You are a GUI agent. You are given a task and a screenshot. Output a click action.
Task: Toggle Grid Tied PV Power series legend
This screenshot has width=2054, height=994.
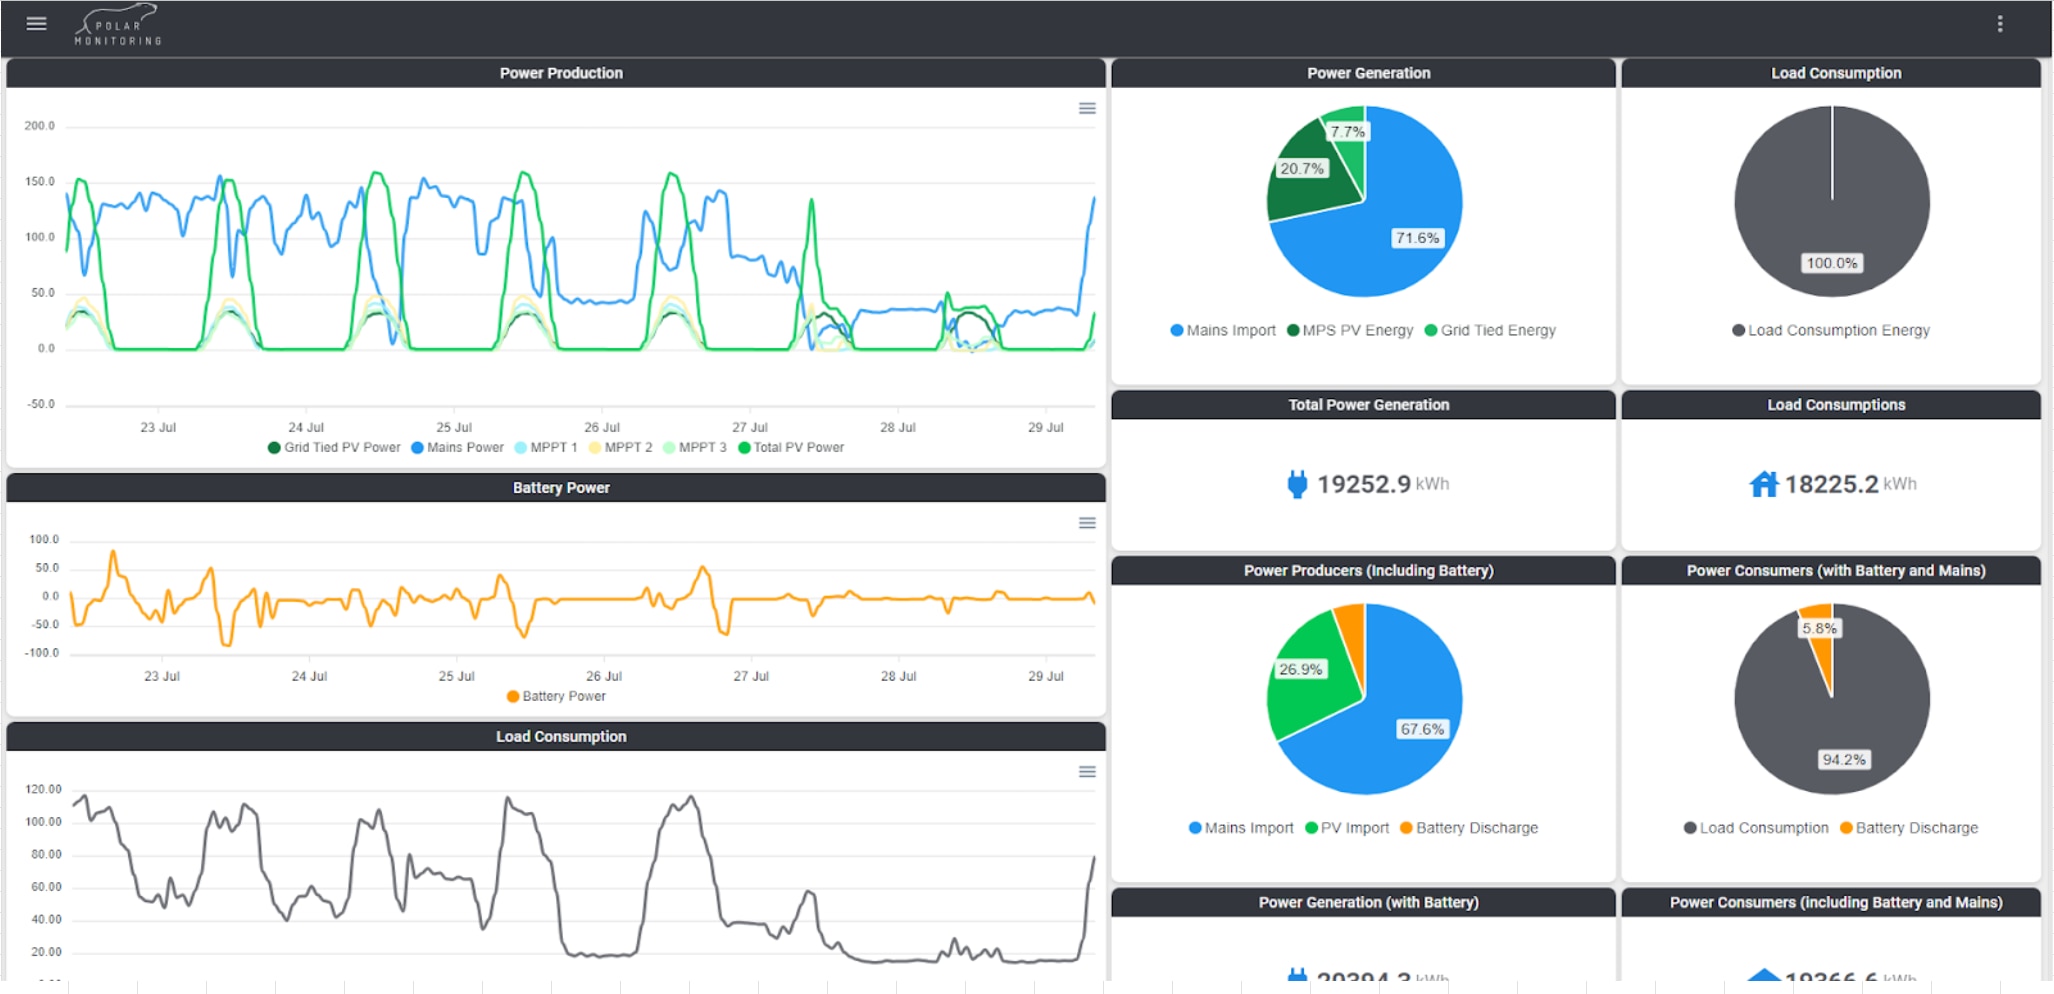334,448
